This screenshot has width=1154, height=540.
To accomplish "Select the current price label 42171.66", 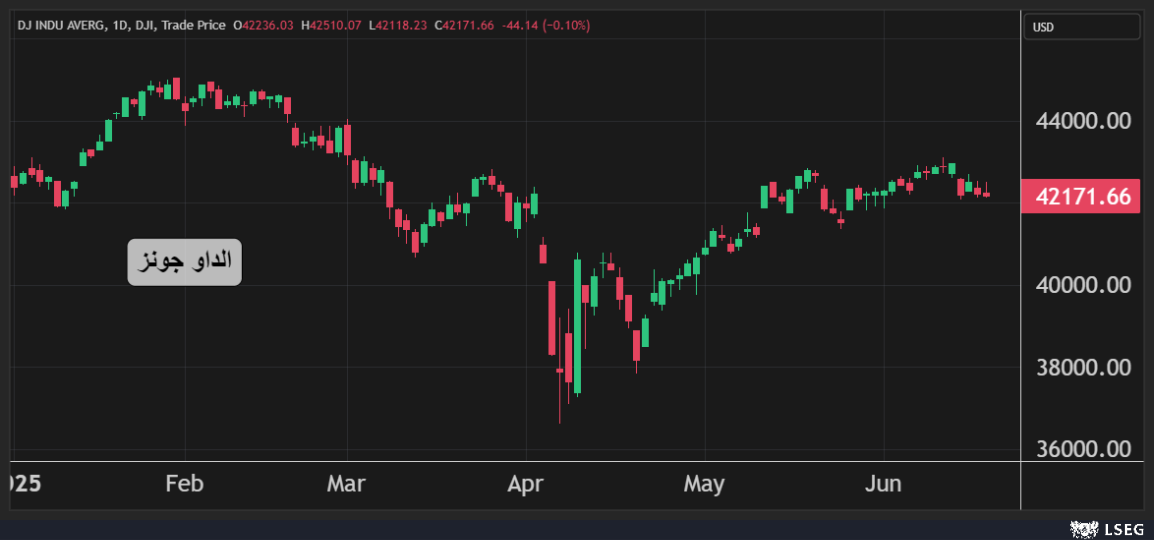I will pos(1082,197).
